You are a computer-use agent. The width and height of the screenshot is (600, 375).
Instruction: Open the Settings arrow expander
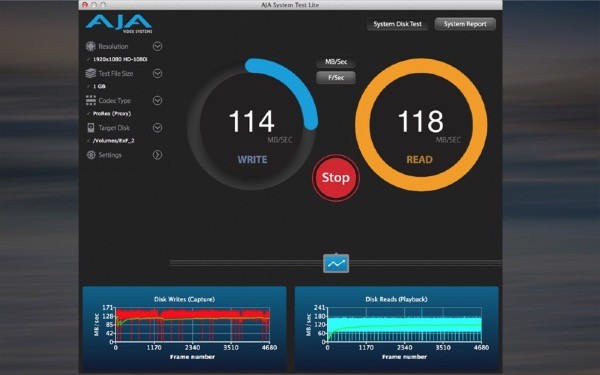point(157,155)
